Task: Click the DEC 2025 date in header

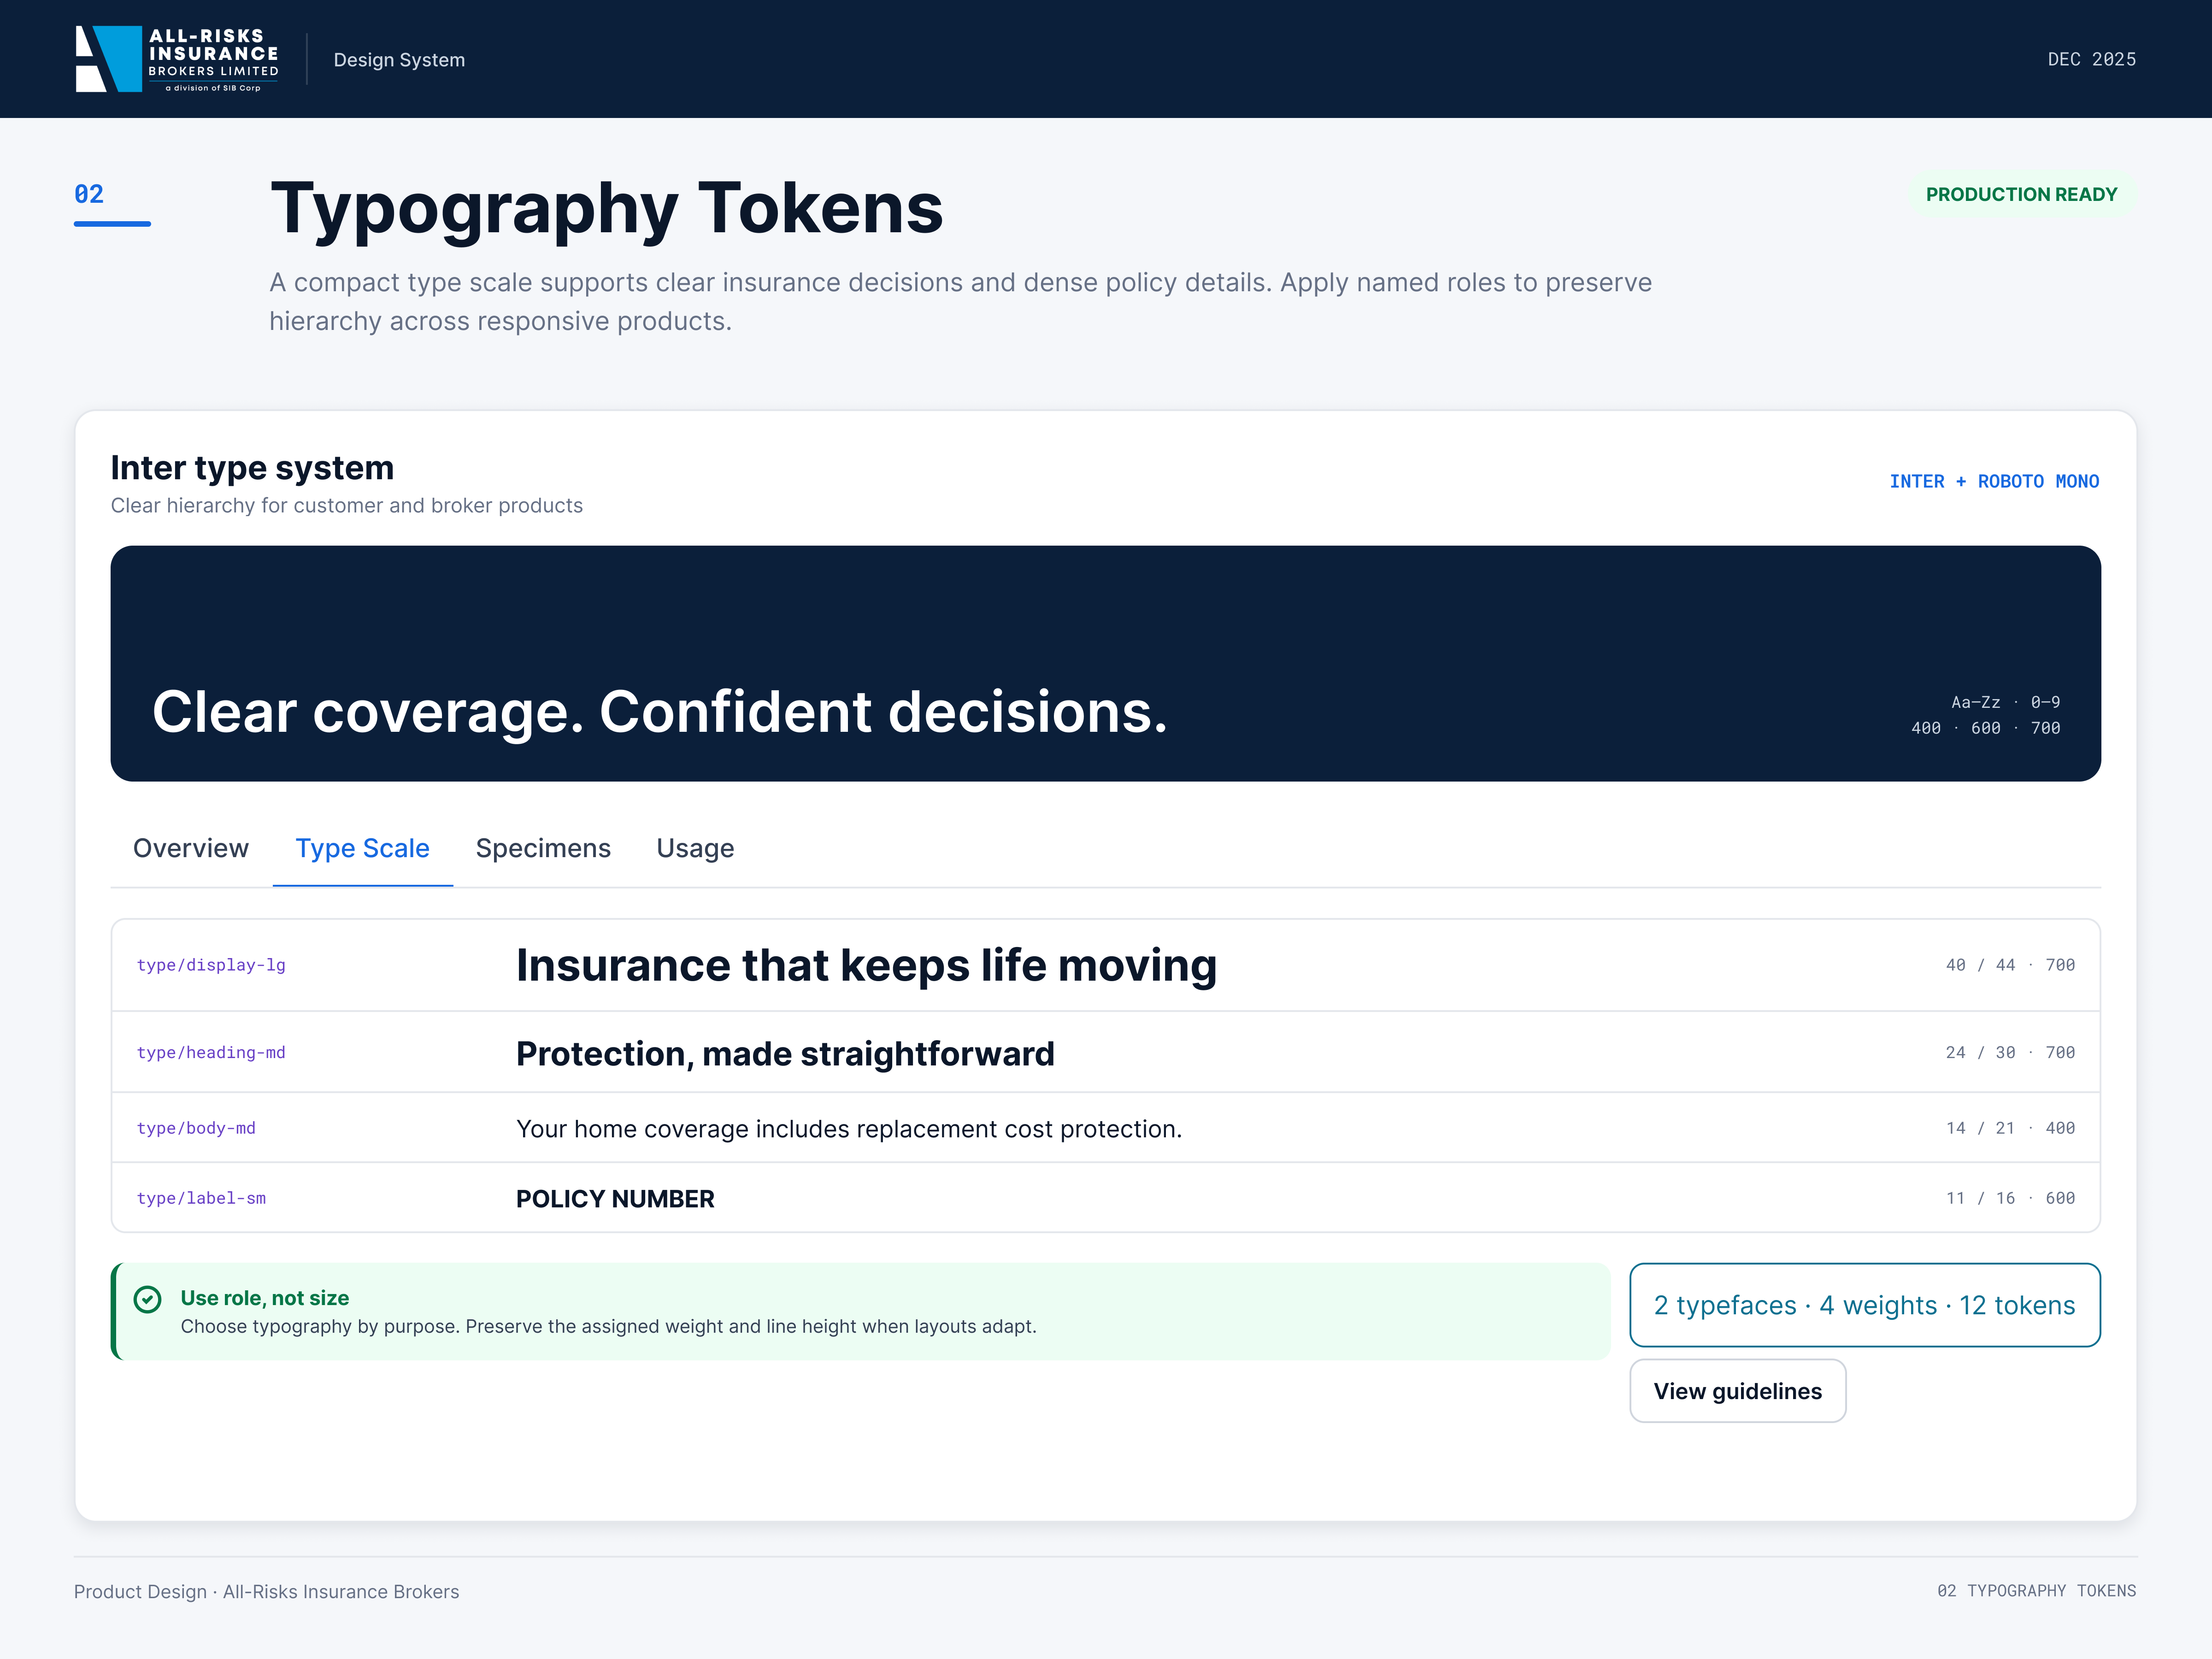Action: [2092, 59]
